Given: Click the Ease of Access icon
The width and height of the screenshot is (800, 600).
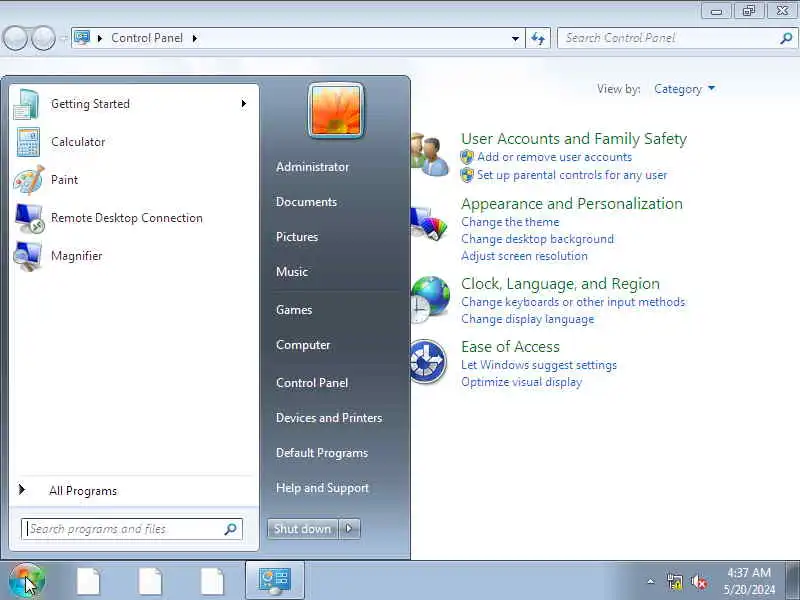Looking at the screenshot, I should (x=429, y=362).
